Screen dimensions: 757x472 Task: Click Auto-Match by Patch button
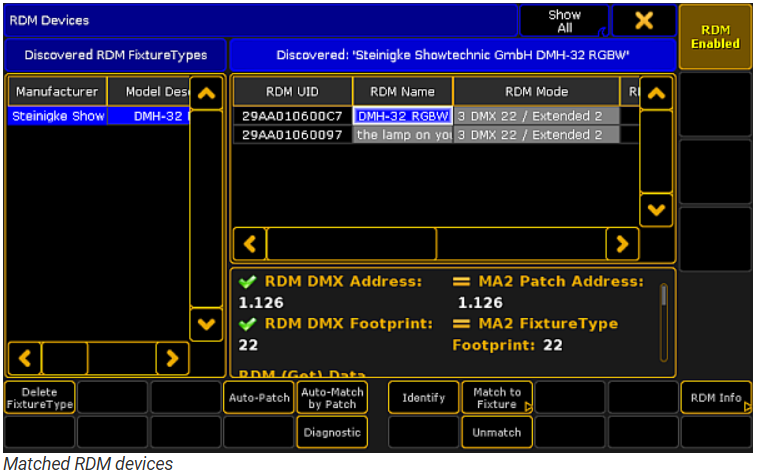[x=332, y=398]
